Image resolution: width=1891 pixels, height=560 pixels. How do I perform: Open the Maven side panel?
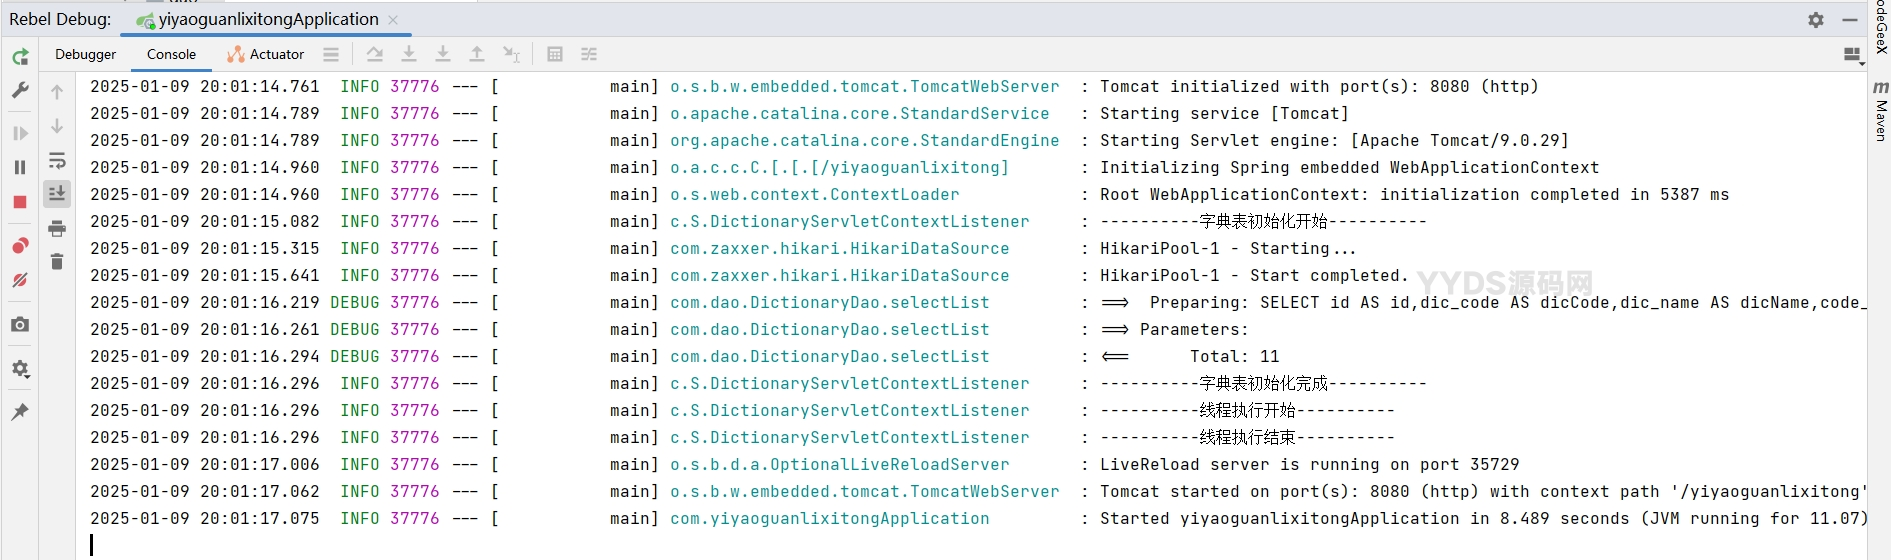[x=1880, y=112]
